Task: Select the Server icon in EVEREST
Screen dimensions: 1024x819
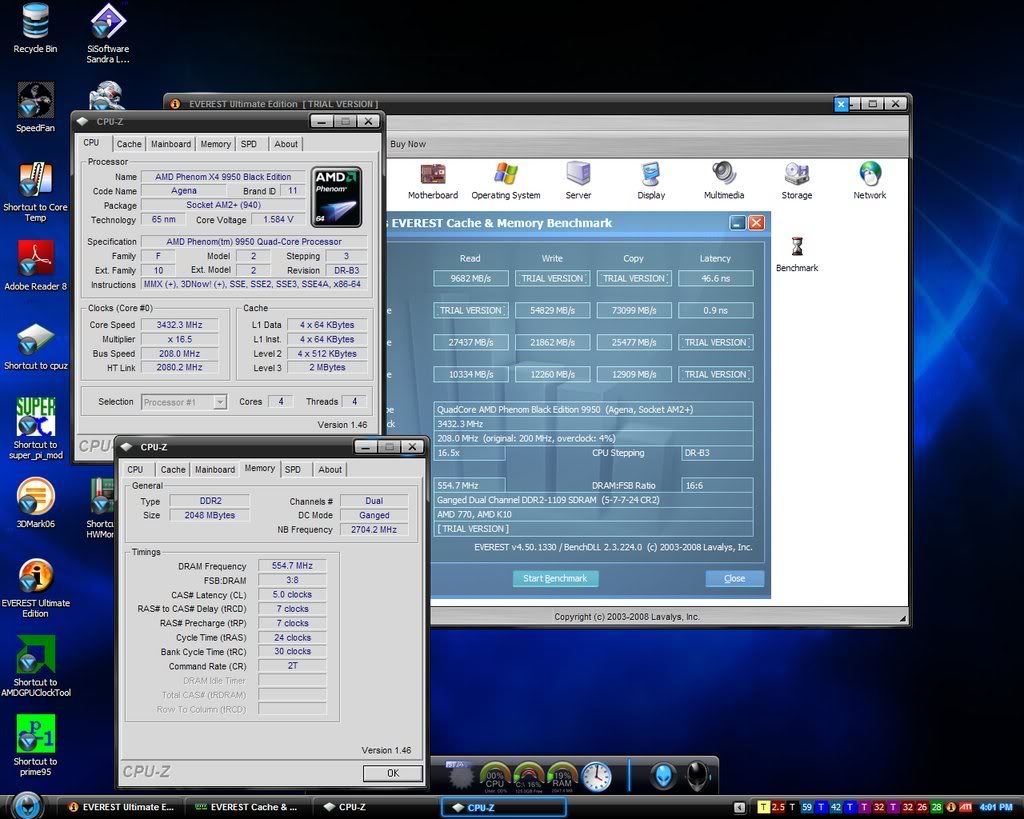Action: [x=578, y=181]
